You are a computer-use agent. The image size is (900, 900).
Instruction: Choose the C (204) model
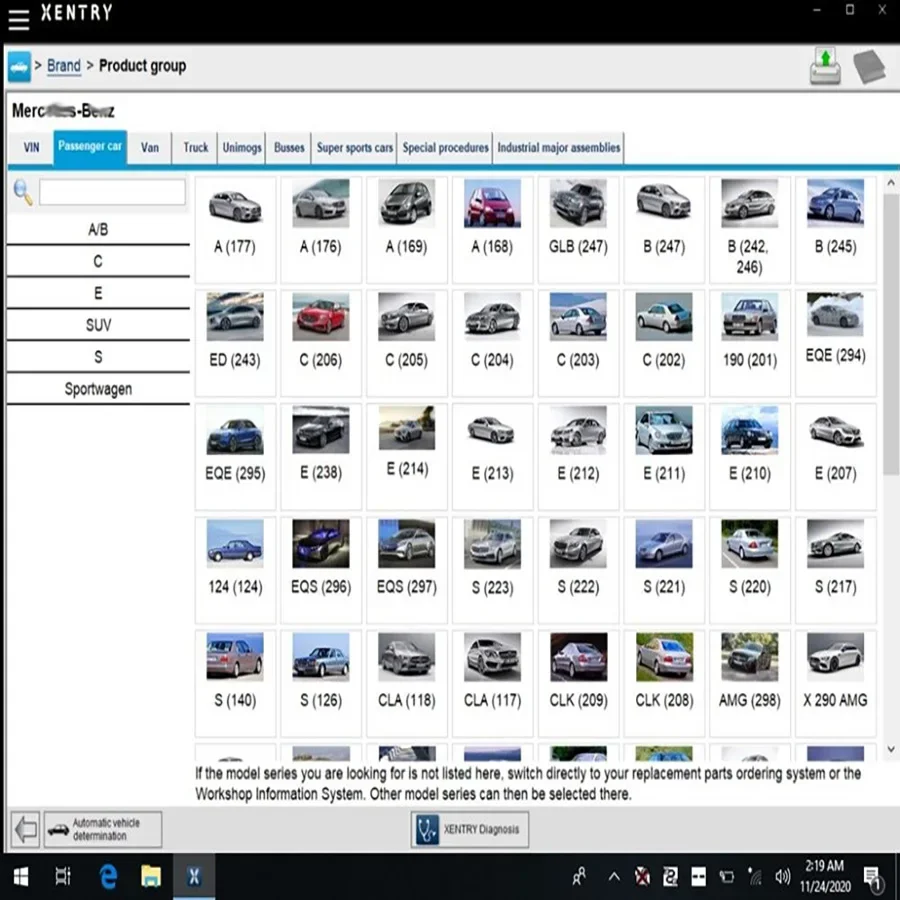[492, 343]
